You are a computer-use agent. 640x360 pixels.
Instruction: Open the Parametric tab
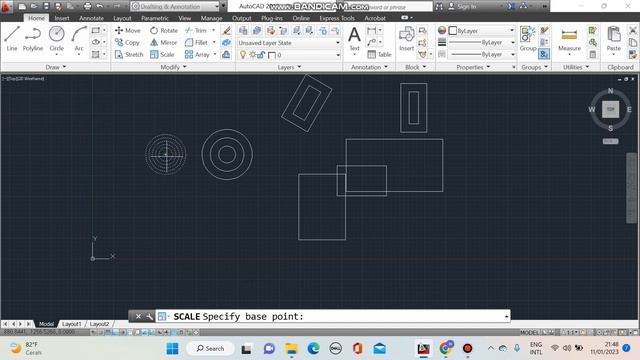click(155, 18)
